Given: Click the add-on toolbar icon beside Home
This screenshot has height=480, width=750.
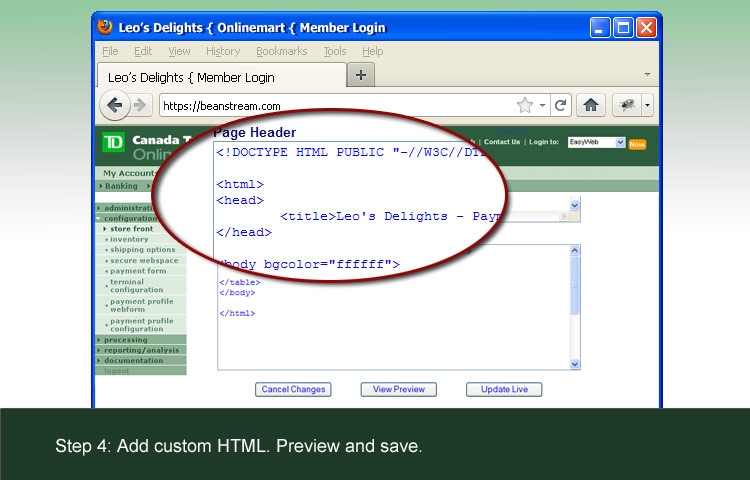Looking at the screenshot, I should point(627,105).
